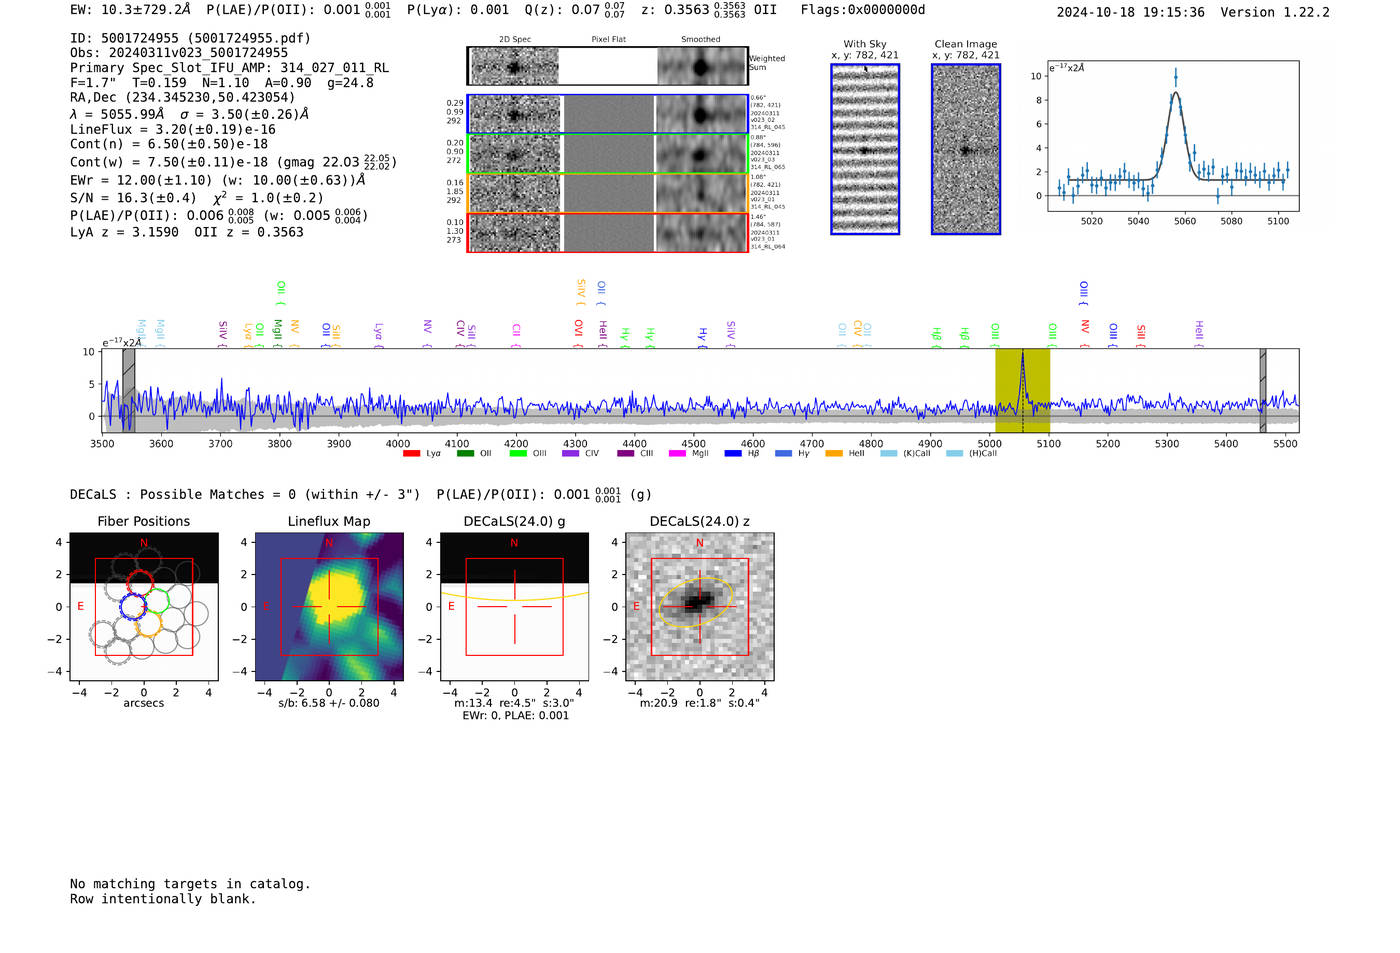Click the 2024-10-18 19:15:36 timestamp
This screenshot has width=1400, height=953.
[1131, 12]
